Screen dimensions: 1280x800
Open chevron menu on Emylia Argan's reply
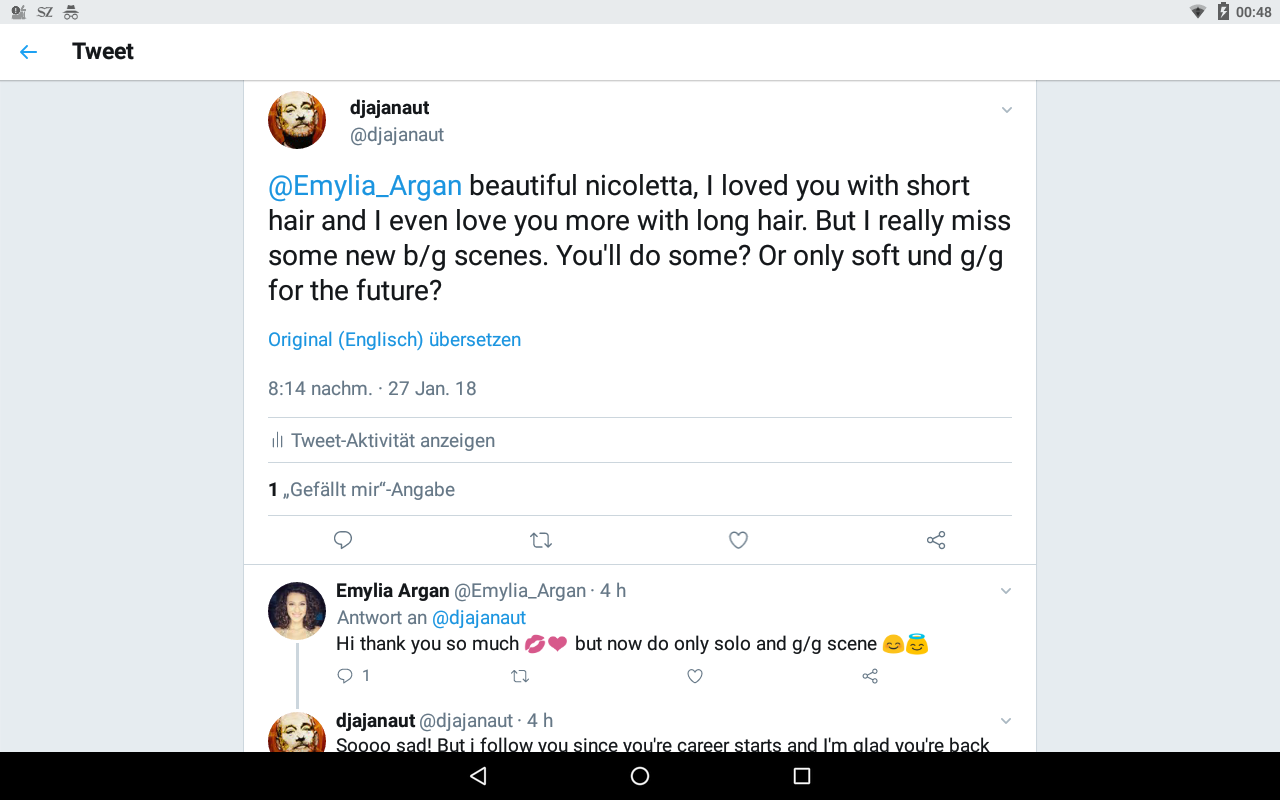pyautogui.click(x=1006, y=591)
